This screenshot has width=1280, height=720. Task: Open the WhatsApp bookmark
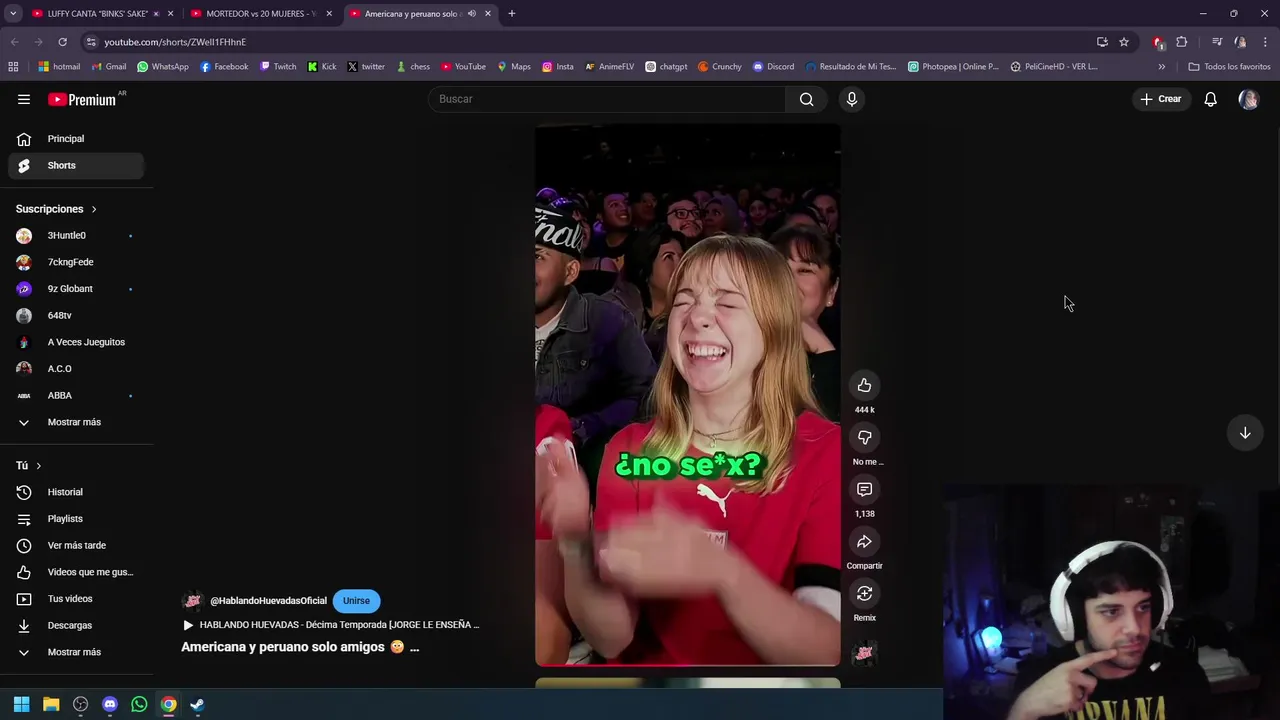pyautogui.click(x=162, y=67)
